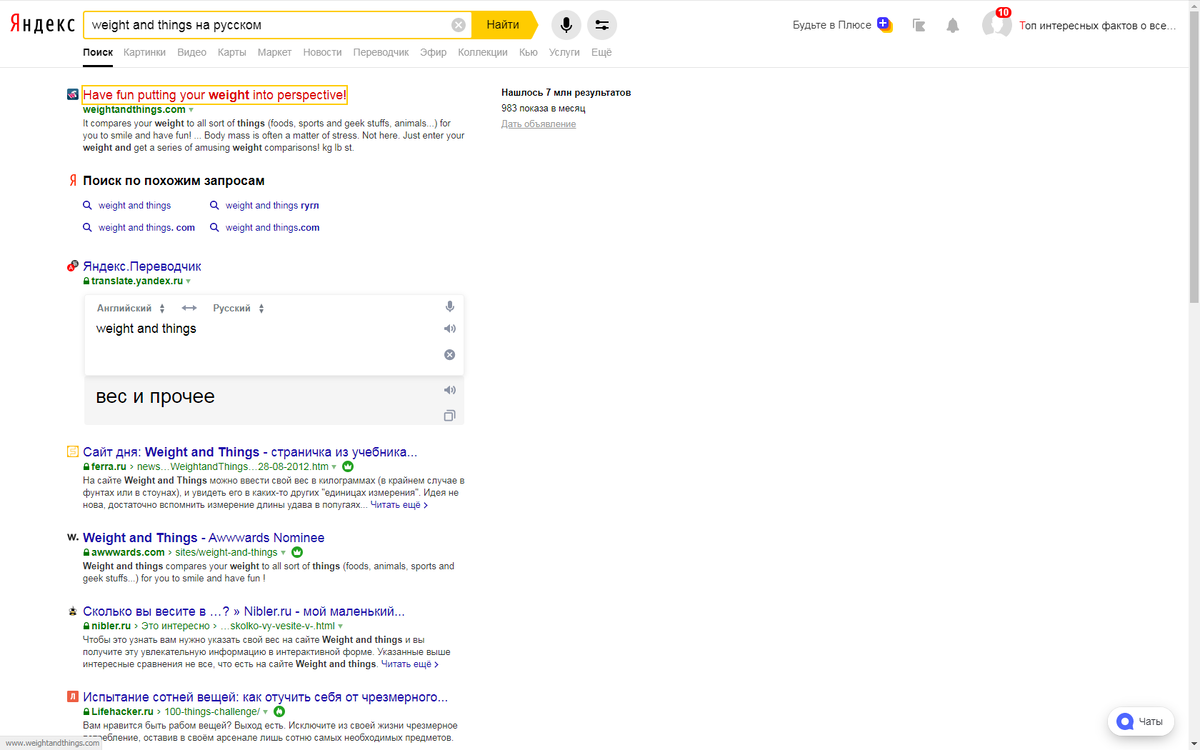Click magnifier beside 'weight and things гугл'
Image resolution: width=1200 pixels, height=750 pixels.
point(215,206)
